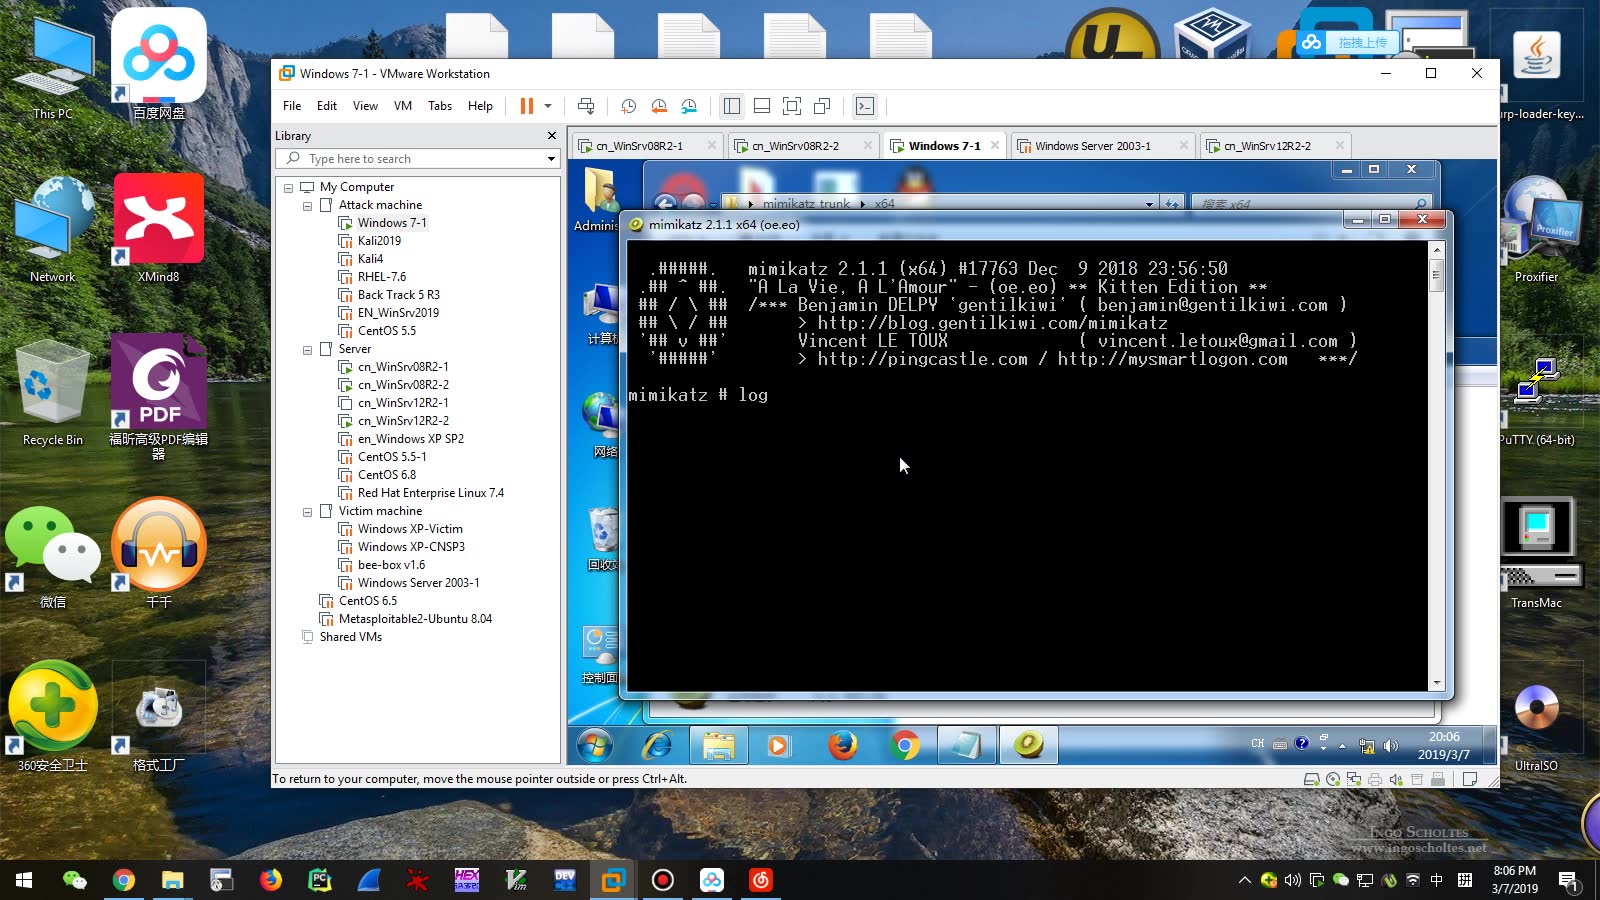
Task: Click the VMware network adapter status icon
Action: coord(1354,780)
